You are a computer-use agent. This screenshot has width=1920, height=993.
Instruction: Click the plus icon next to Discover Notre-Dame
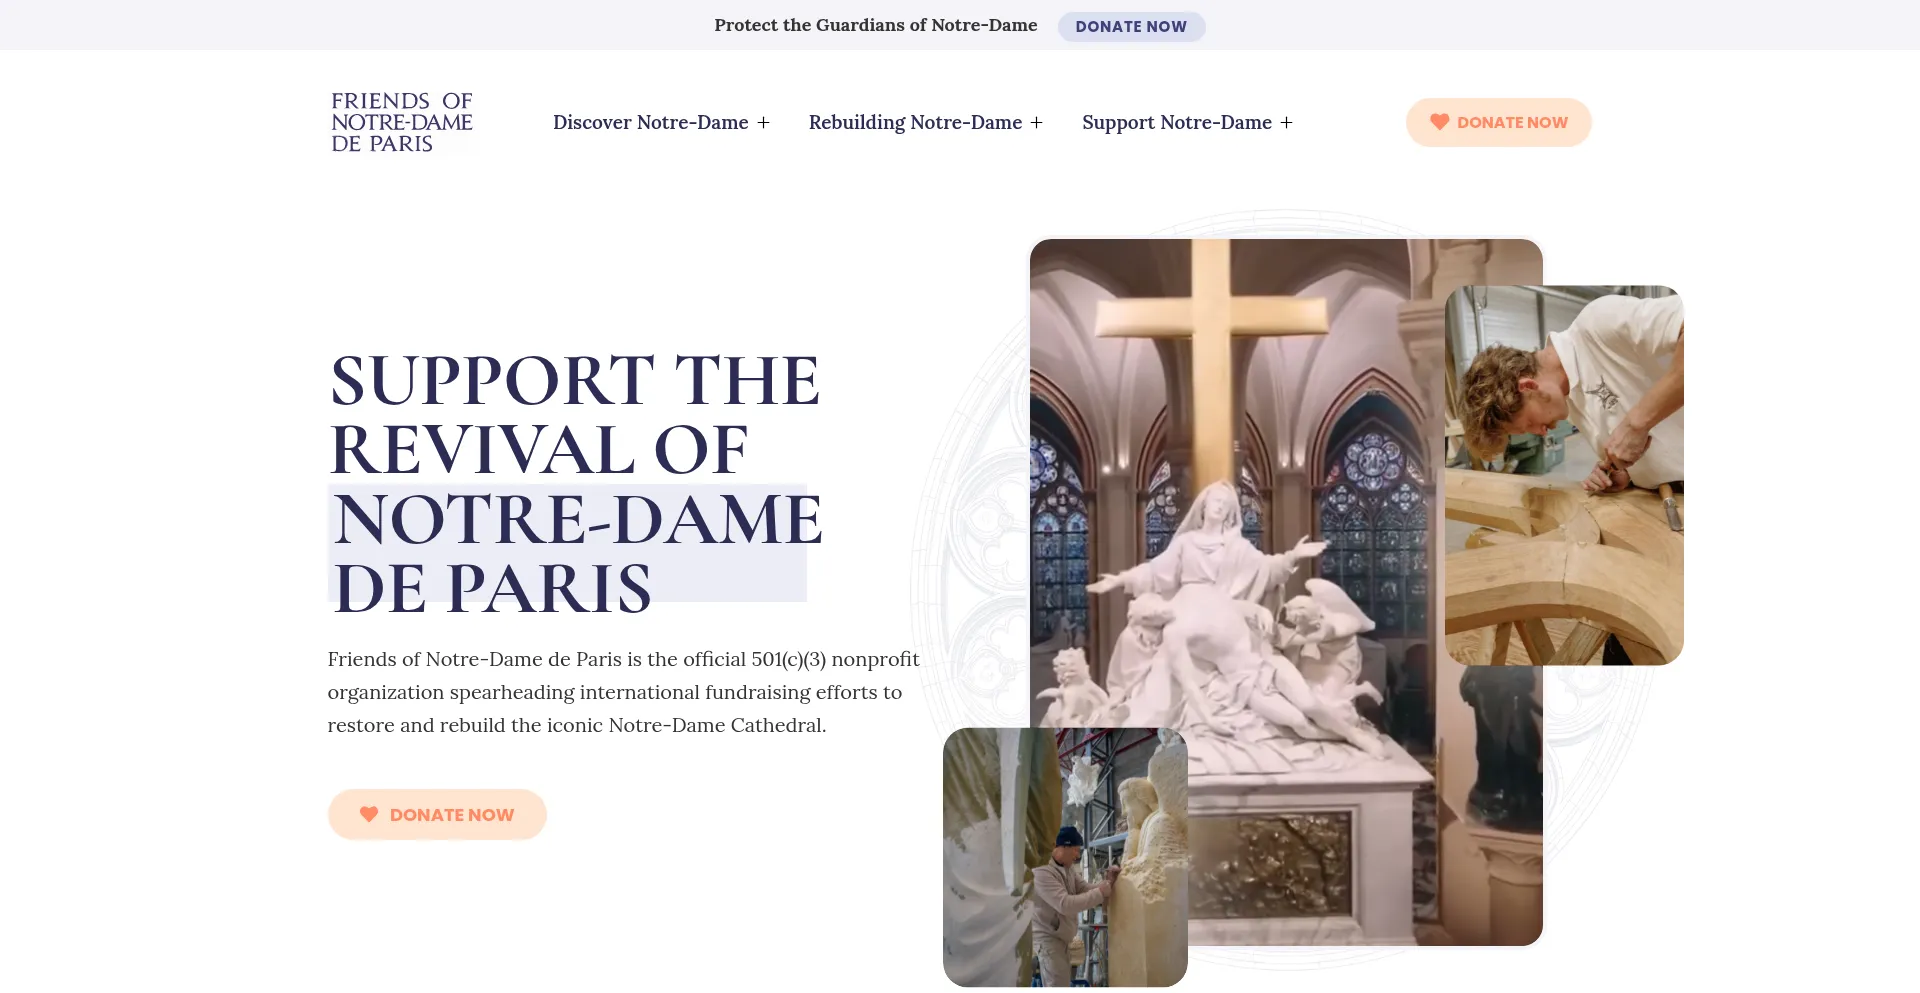coord(764,122)
